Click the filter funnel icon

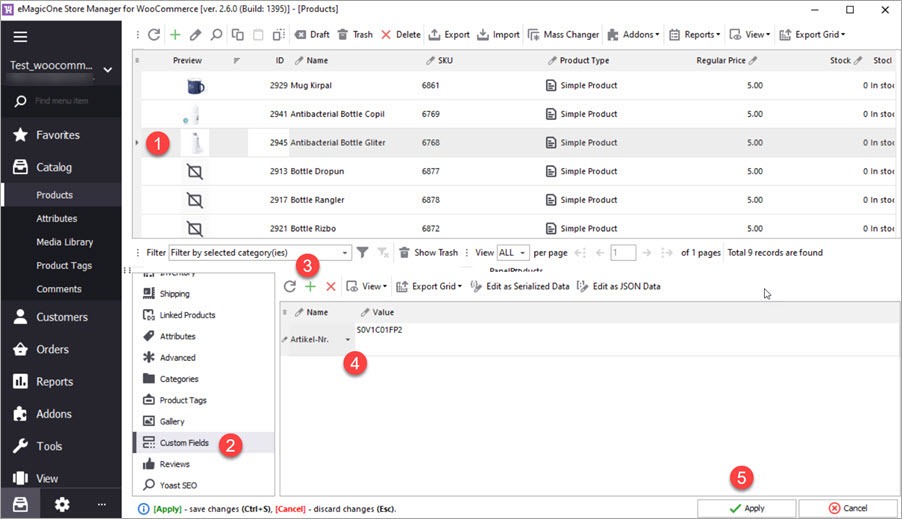(x=363, y=253)
